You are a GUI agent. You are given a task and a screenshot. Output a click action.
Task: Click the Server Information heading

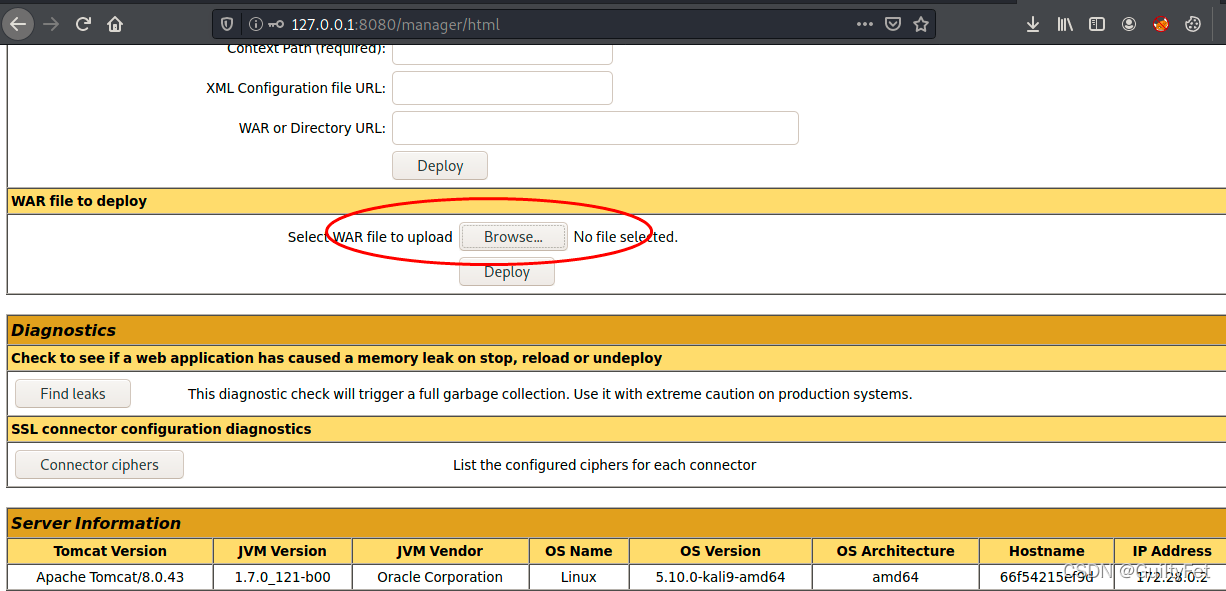(x=96, y=523)
